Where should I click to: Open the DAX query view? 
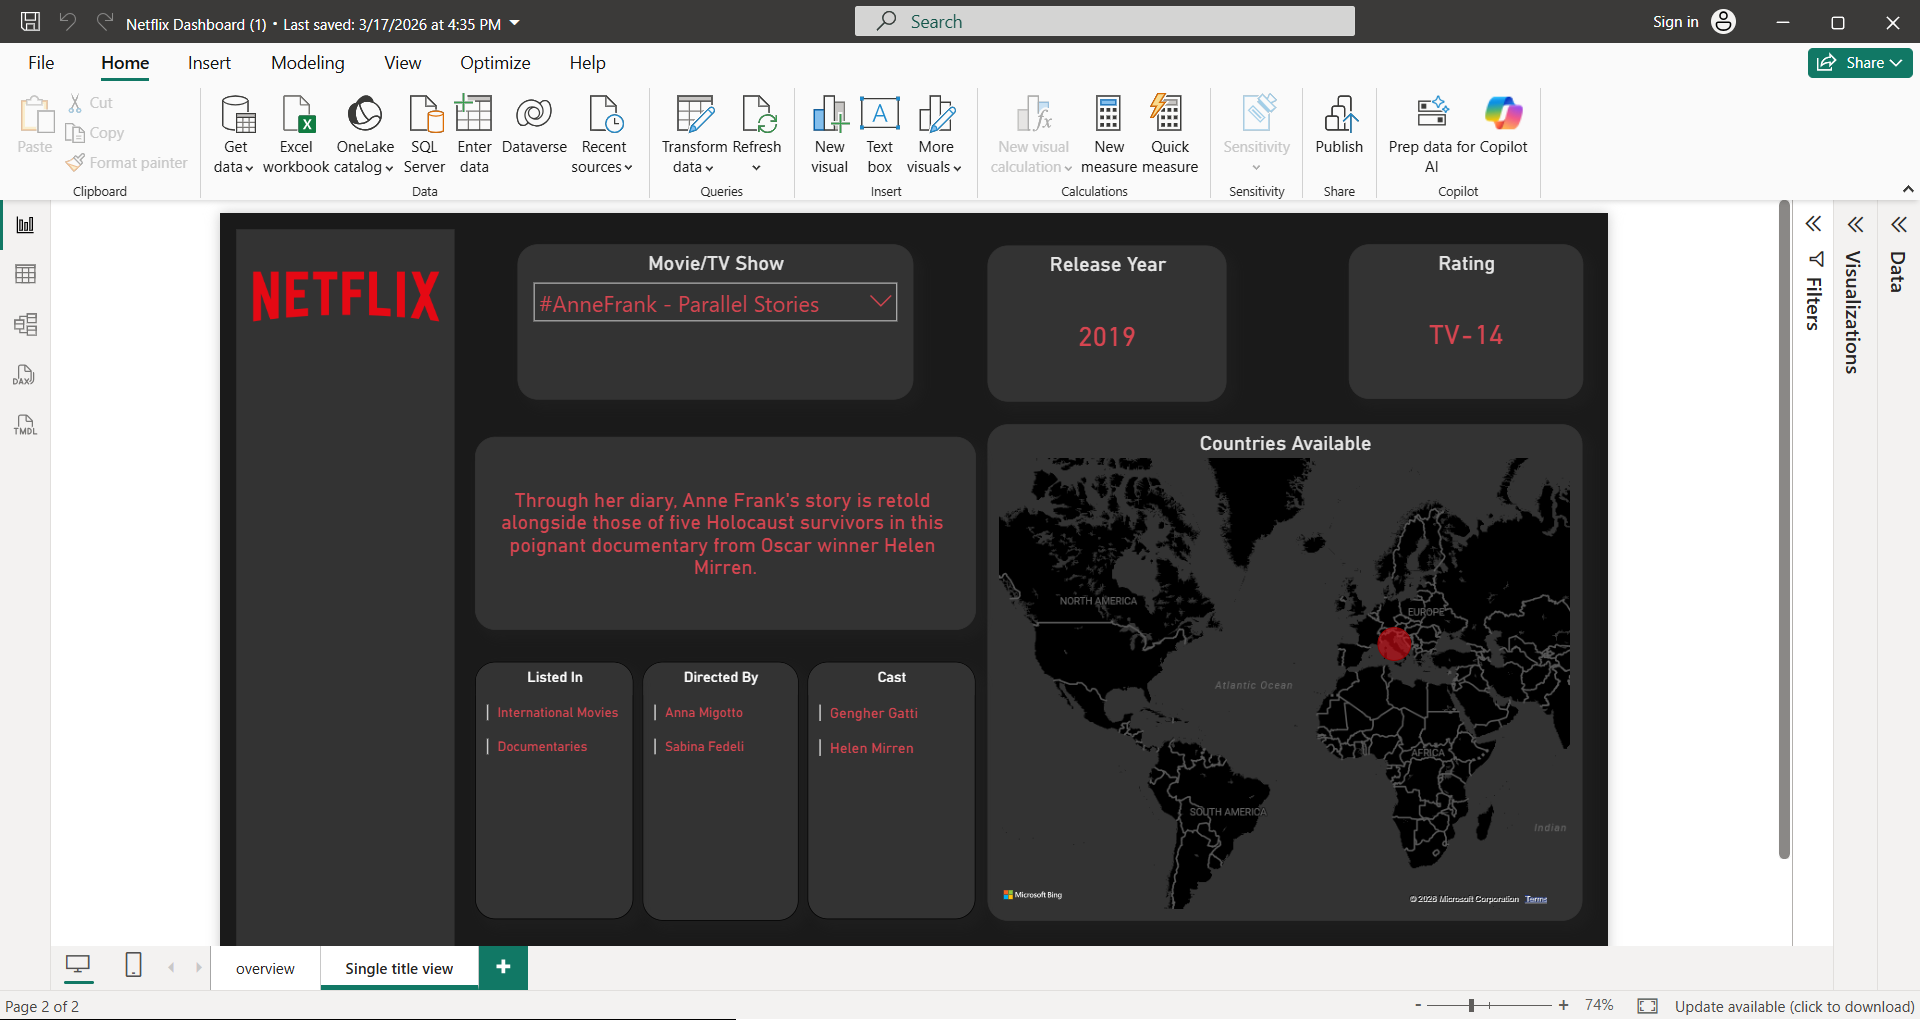(25, 375)
